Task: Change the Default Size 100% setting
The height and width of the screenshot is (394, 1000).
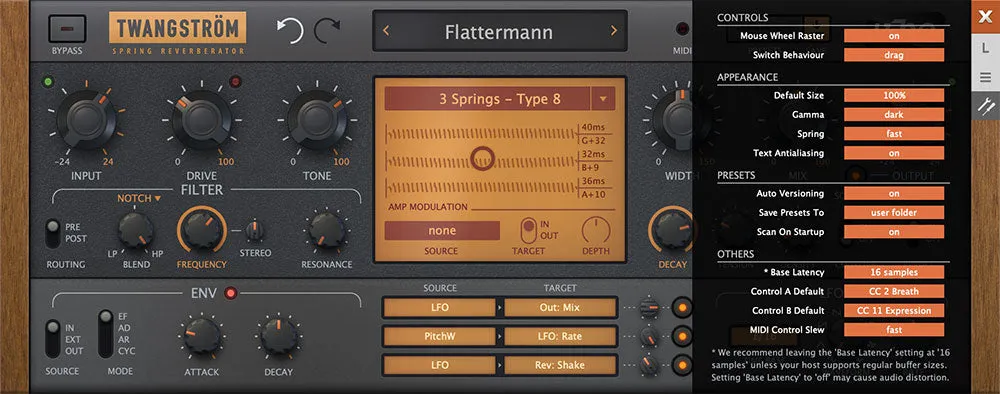Action: (894, 95)
